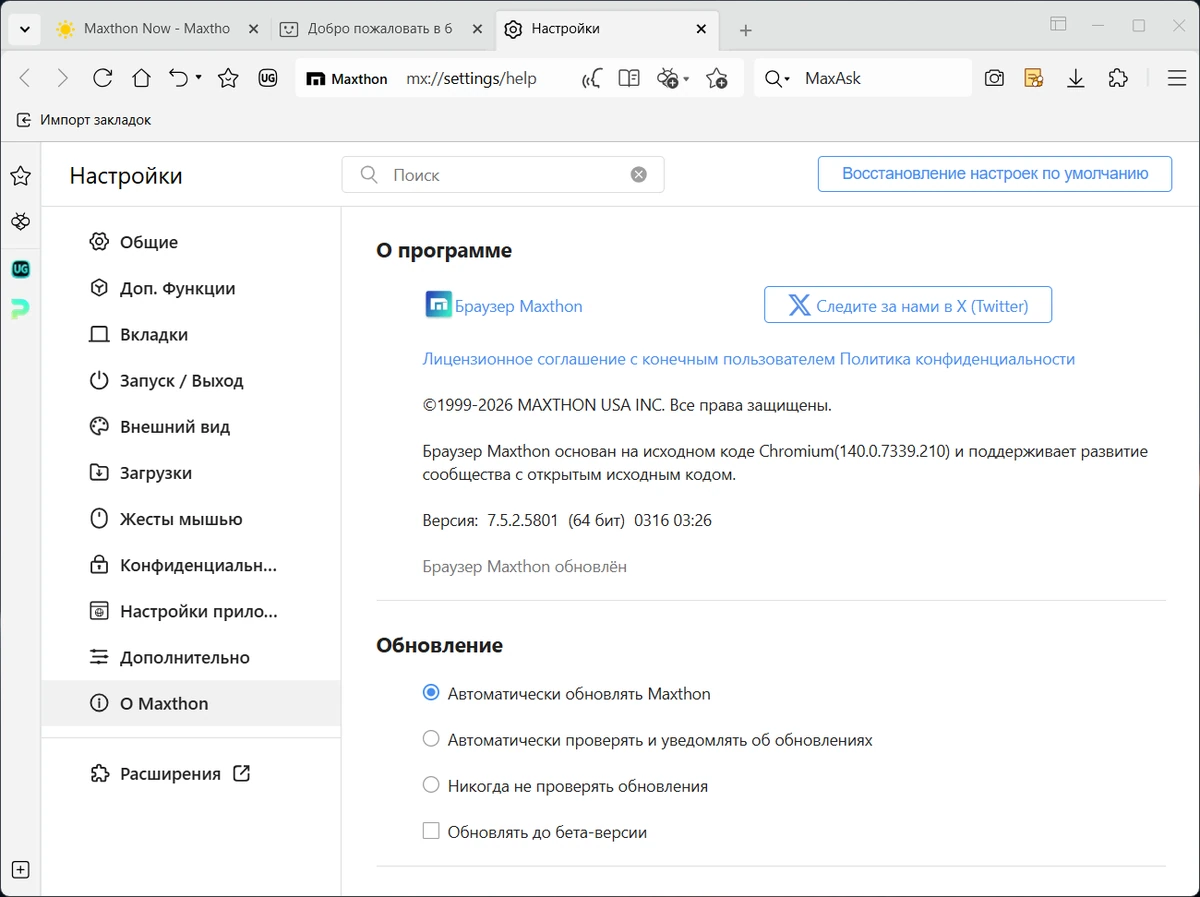
Task: Select Автоматически обновлять Maxthon radio button
Action: point(431,692)
